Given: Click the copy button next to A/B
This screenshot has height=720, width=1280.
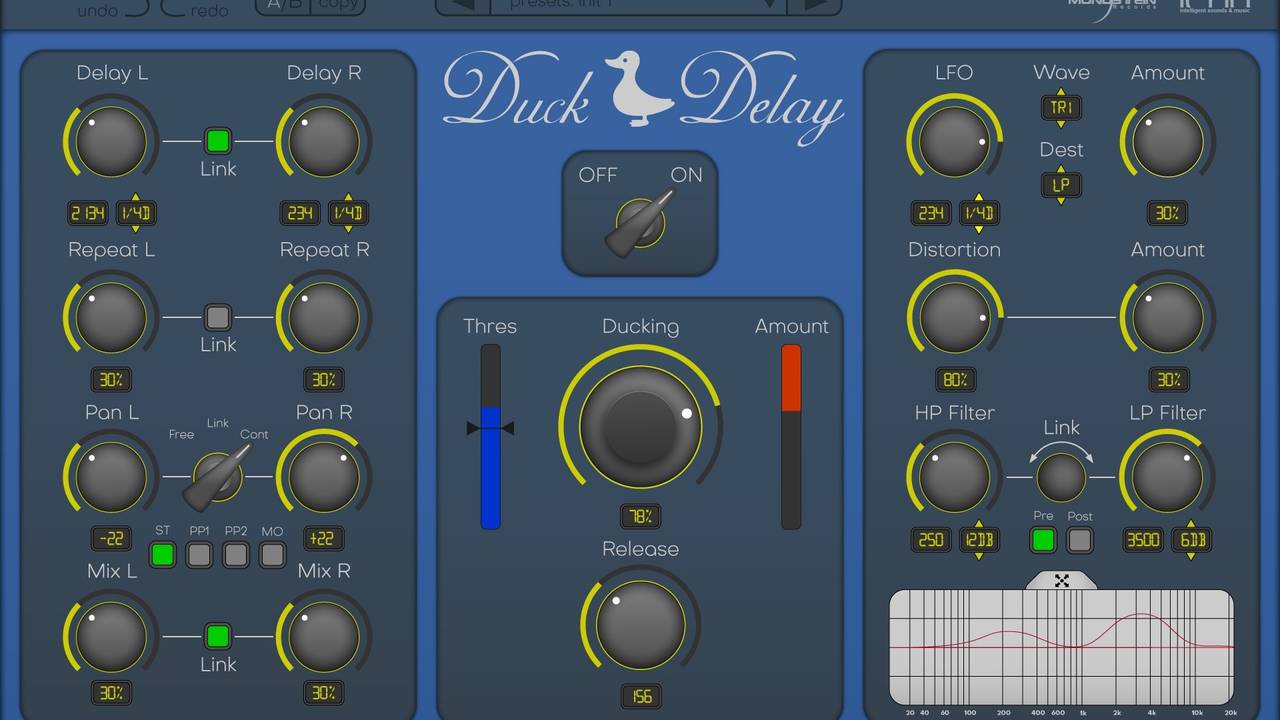Looking at the screenshot, I should pyautogui.click(x=338, y=5).
